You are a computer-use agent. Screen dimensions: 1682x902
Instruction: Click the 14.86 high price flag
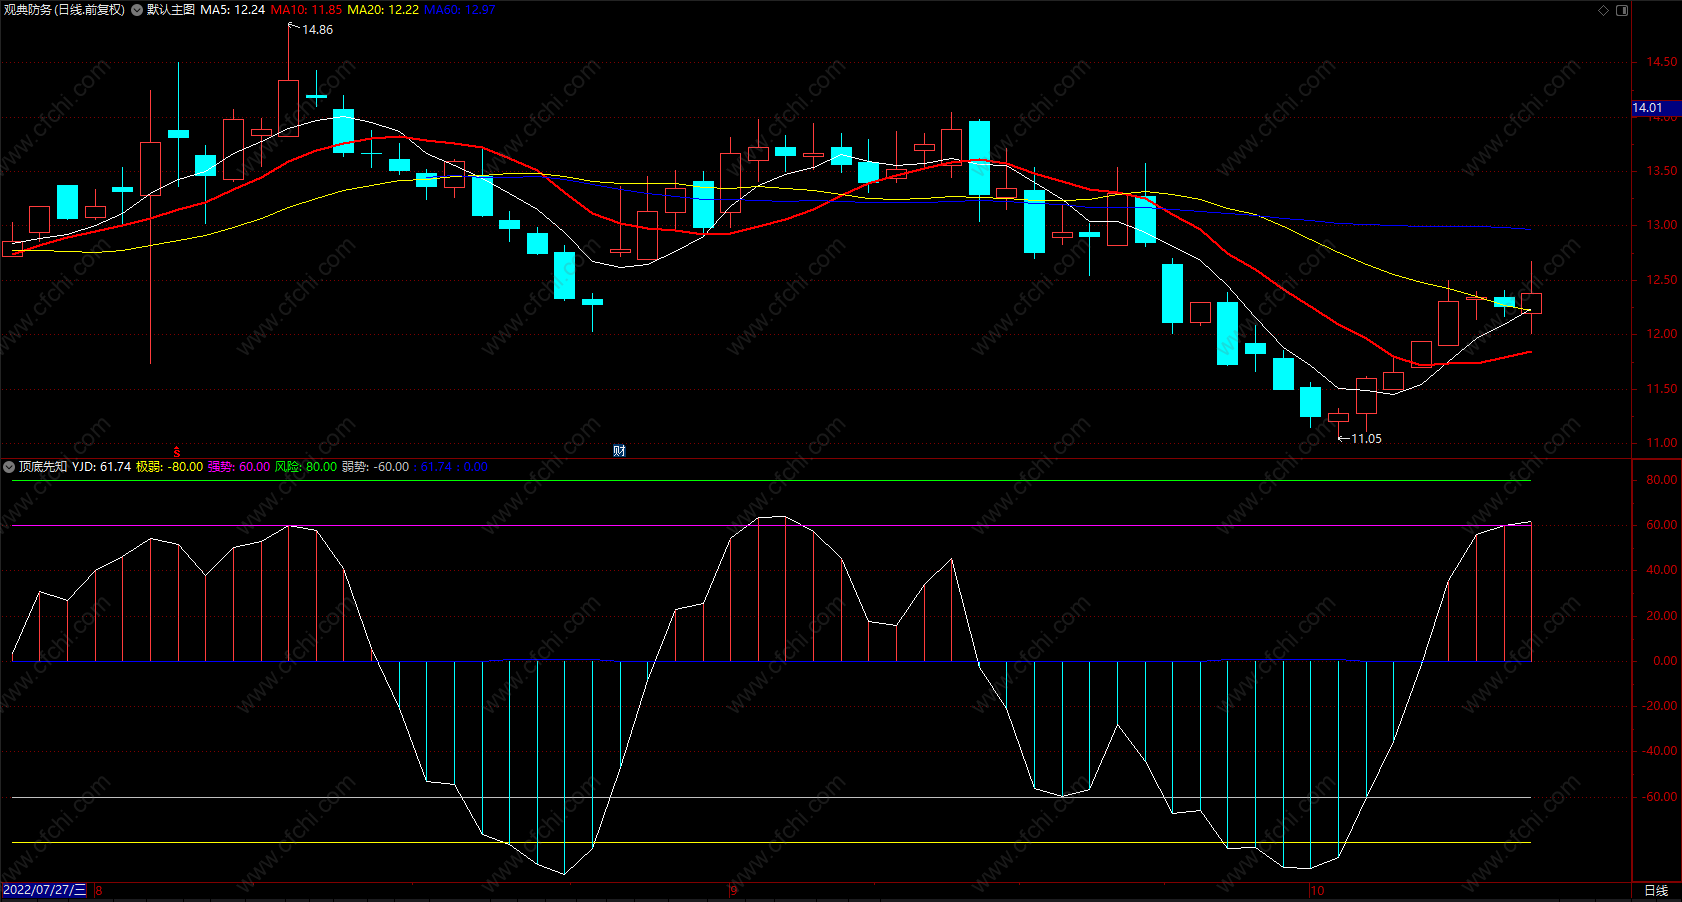tap(316, 30)
